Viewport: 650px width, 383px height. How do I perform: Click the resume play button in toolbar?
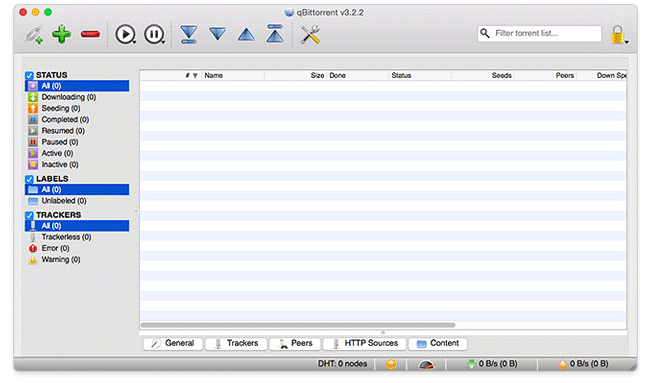(125, 34)
